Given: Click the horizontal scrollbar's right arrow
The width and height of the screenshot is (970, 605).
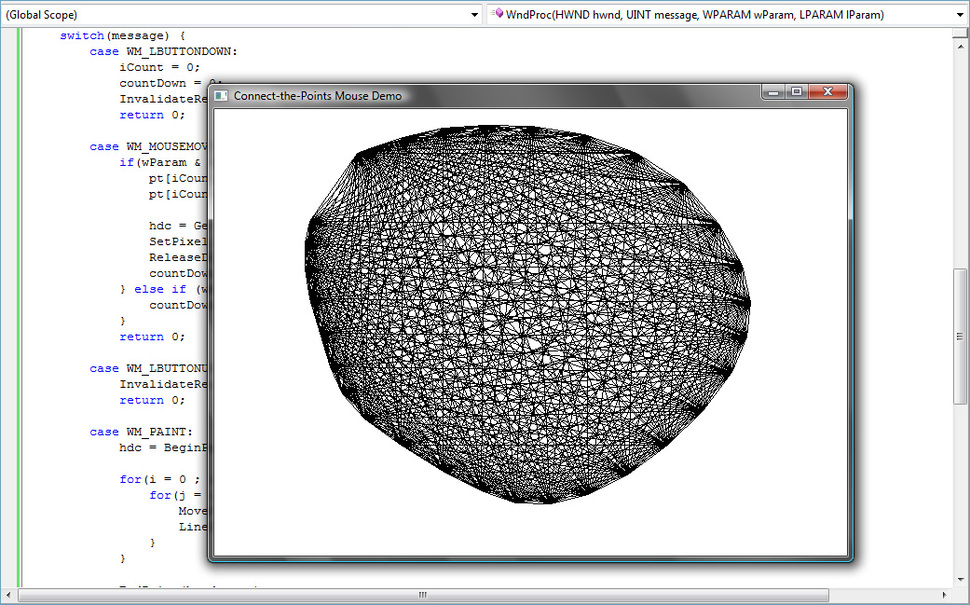Looking at the screenshot, I should [944, 596].
